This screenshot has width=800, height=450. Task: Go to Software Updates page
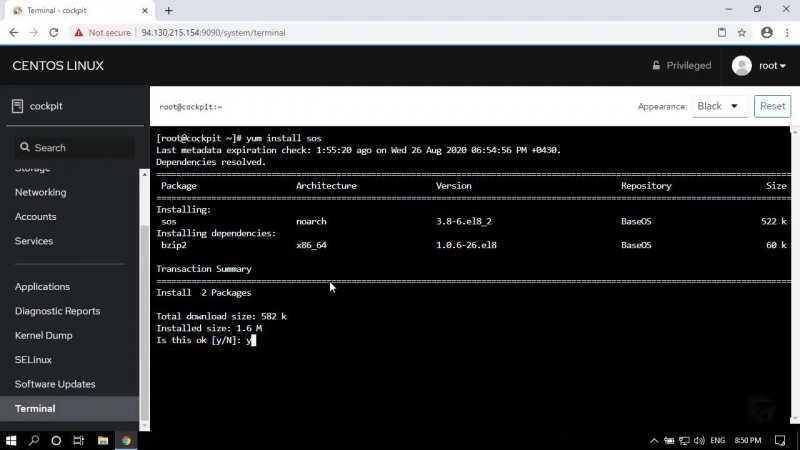click(x=55, y=384)
